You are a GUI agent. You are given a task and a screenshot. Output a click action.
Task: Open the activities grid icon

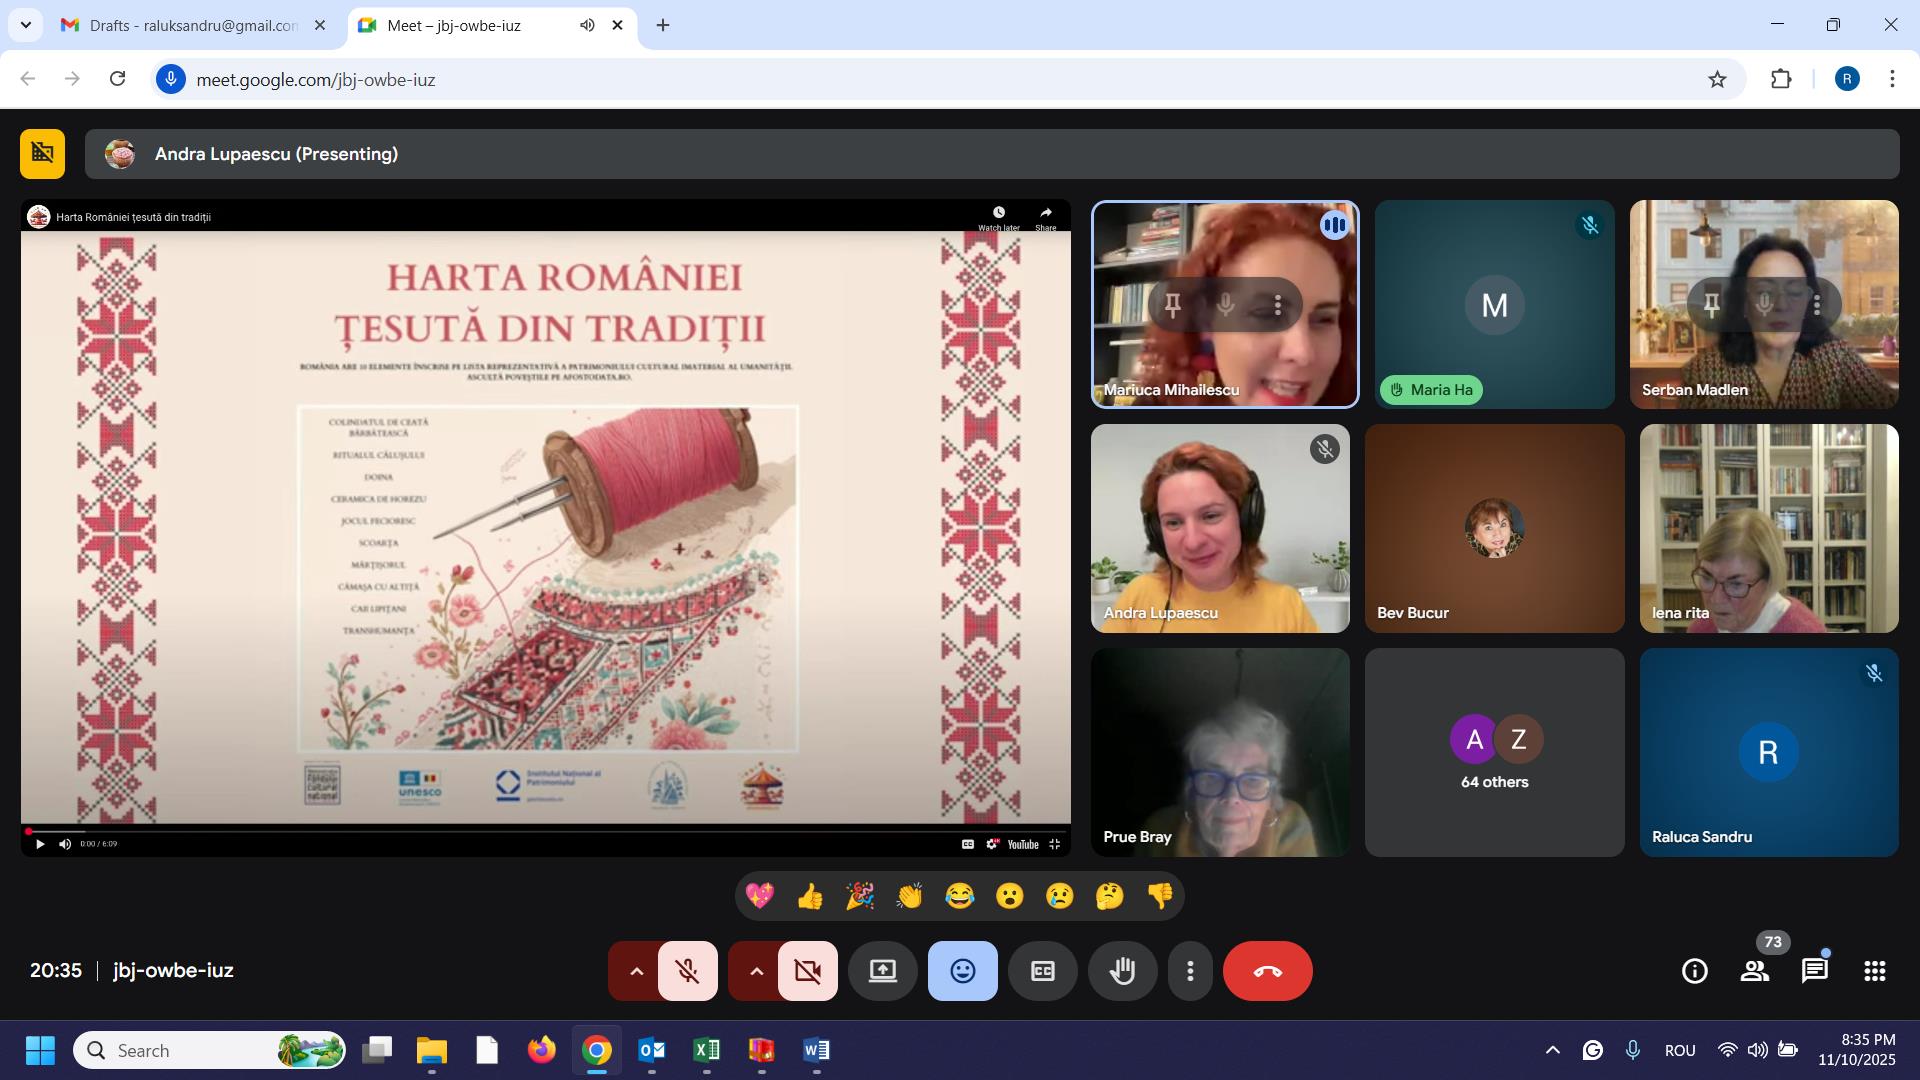1874,971
